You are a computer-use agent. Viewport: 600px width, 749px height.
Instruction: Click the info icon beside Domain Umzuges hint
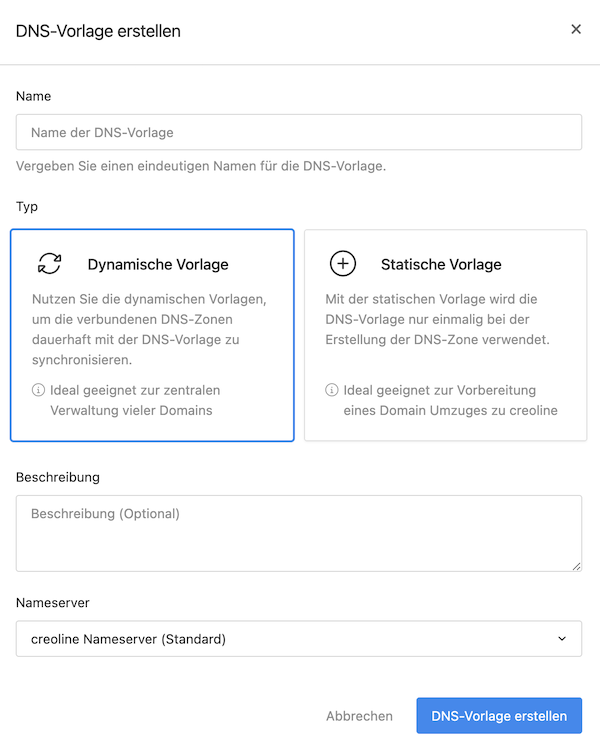332,390
